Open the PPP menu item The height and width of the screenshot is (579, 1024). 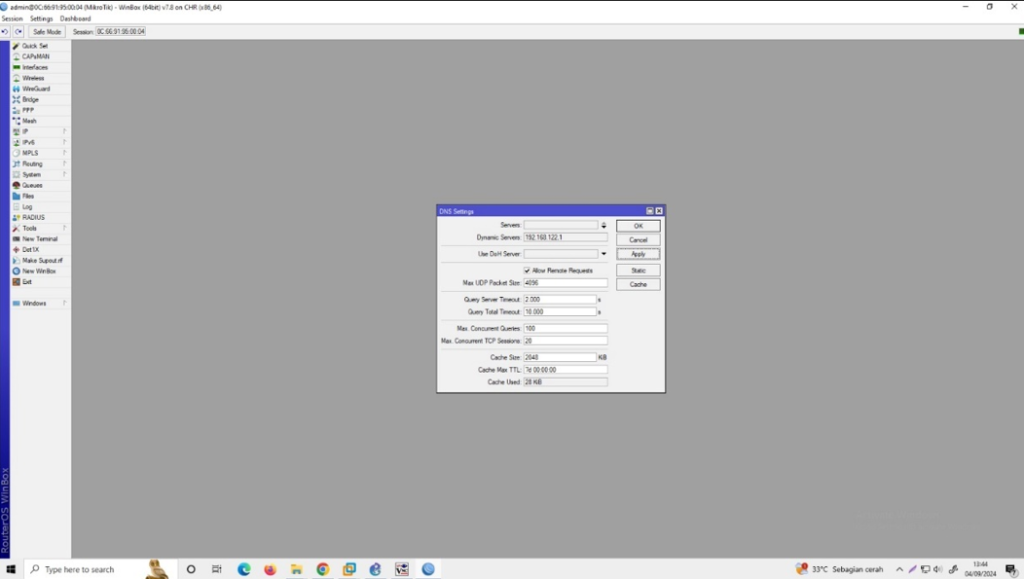pos(28,110)
